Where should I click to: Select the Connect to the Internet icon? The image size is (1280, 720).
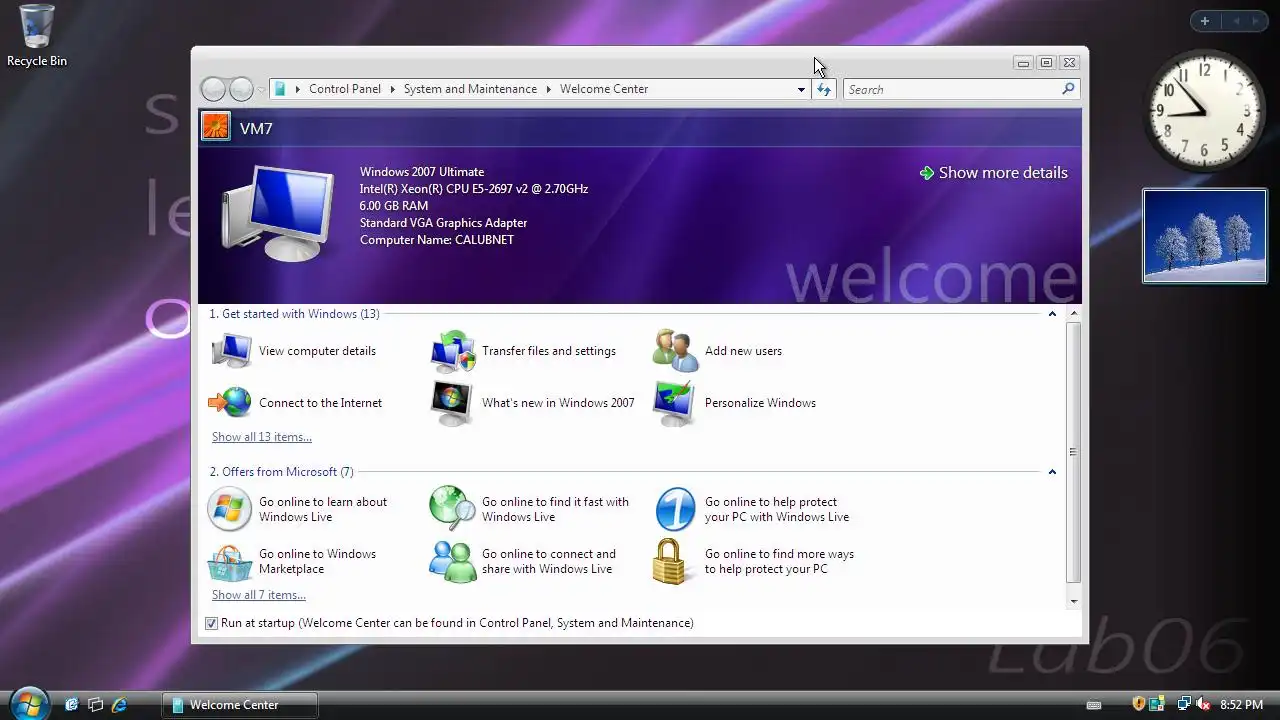coord(231,403)
